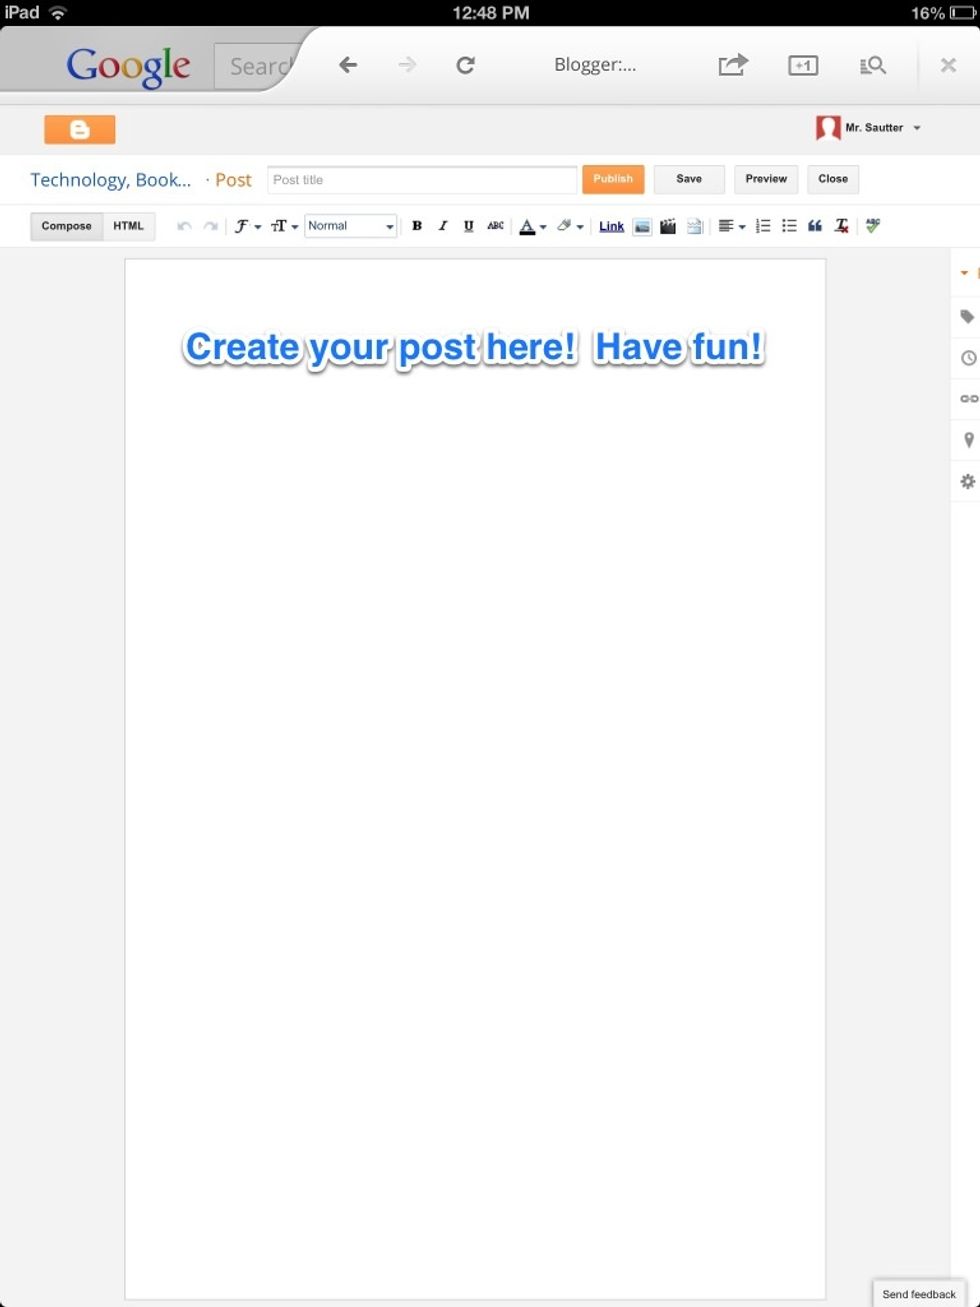Click the orange Blogger logo icon
980x1307 pixels.
[x=80, y=129]
